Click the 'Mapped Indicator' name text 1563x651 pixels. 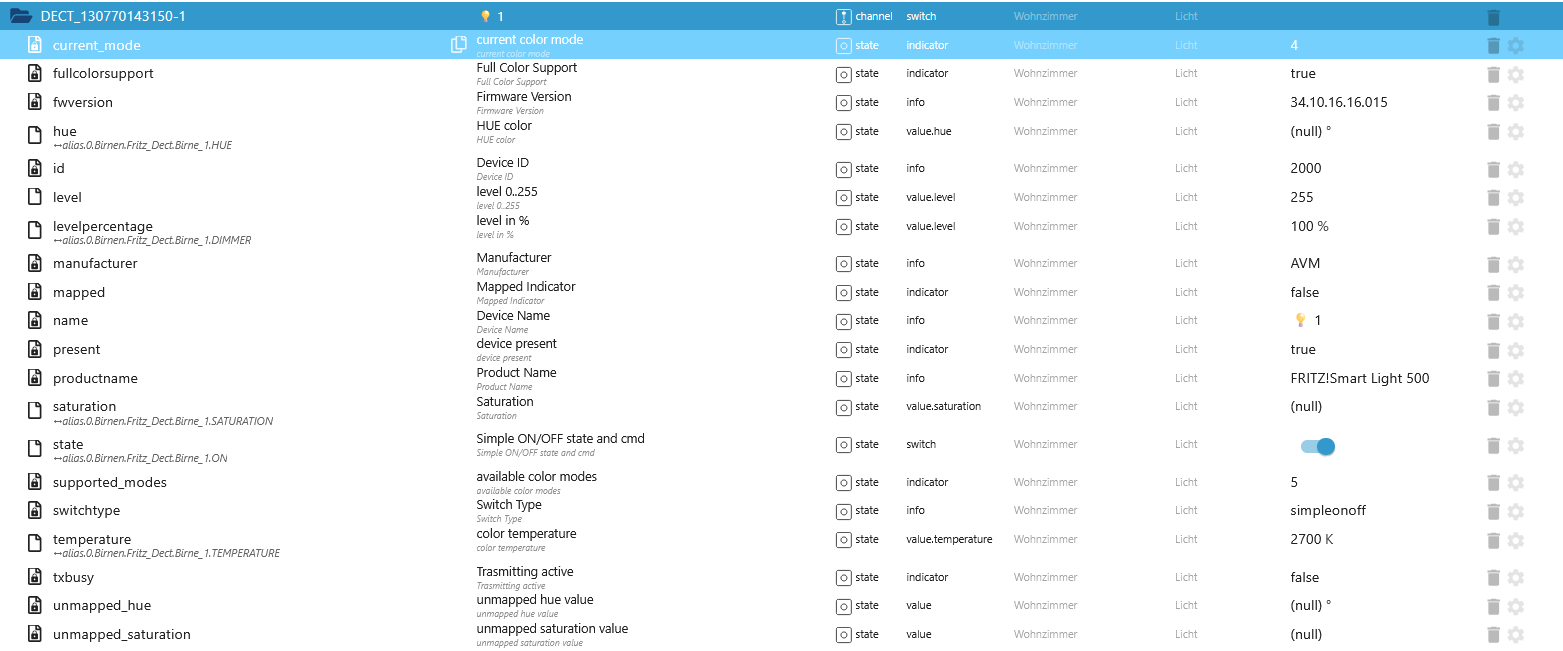pyautogui.click(x=526, y=286)
